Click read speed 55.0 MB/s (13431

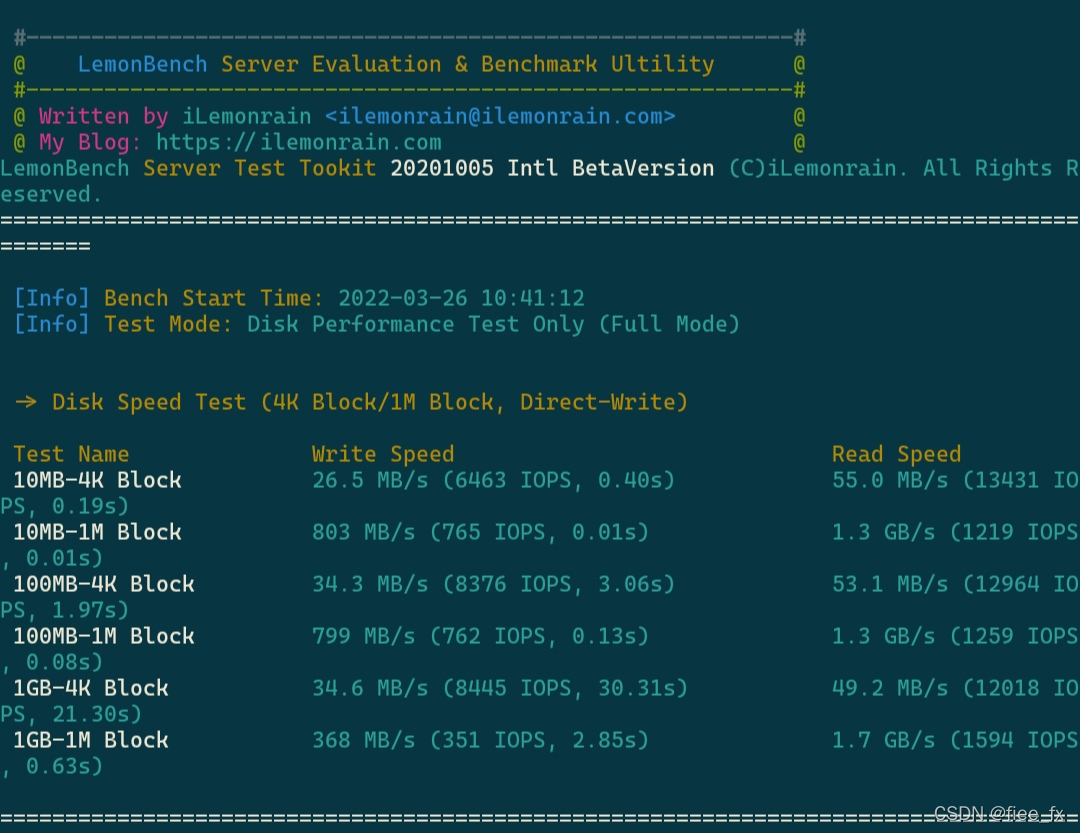(935, 480)
